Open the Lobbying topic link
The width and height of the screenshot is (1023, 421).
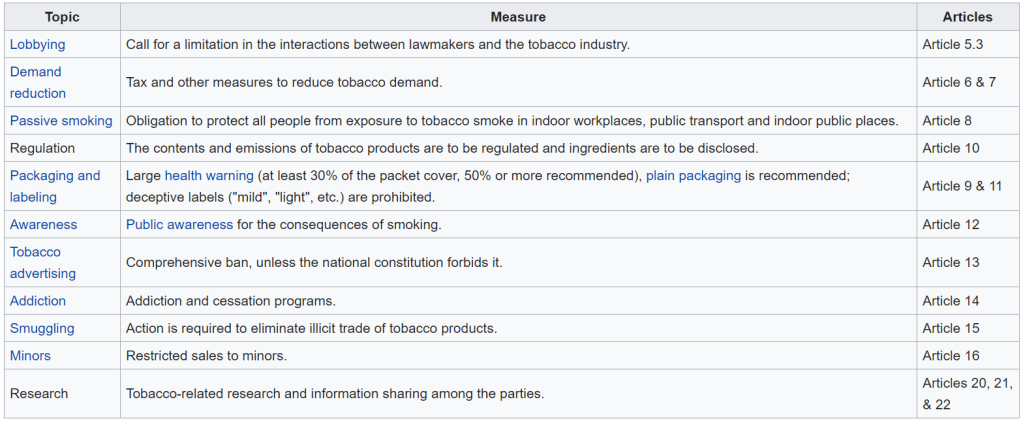[37, 45]
